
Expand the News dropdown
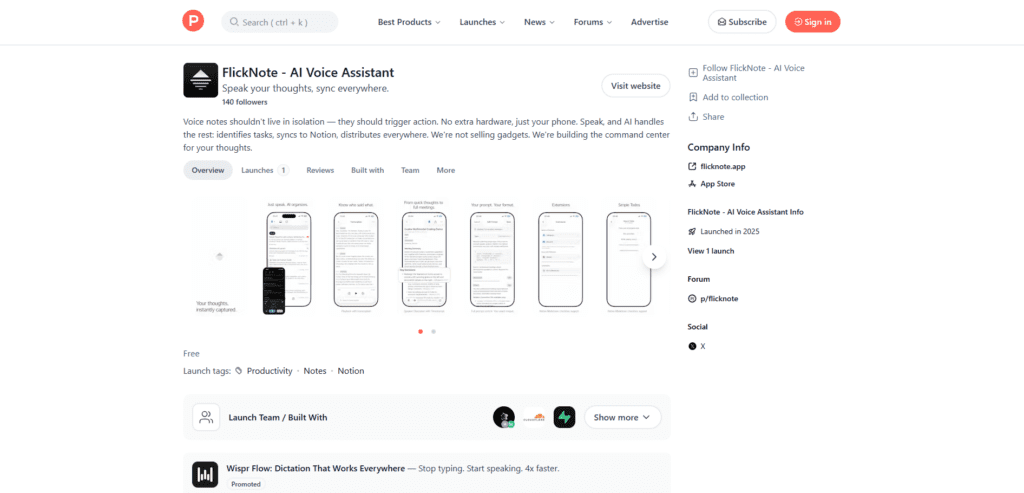click(539, 22)
